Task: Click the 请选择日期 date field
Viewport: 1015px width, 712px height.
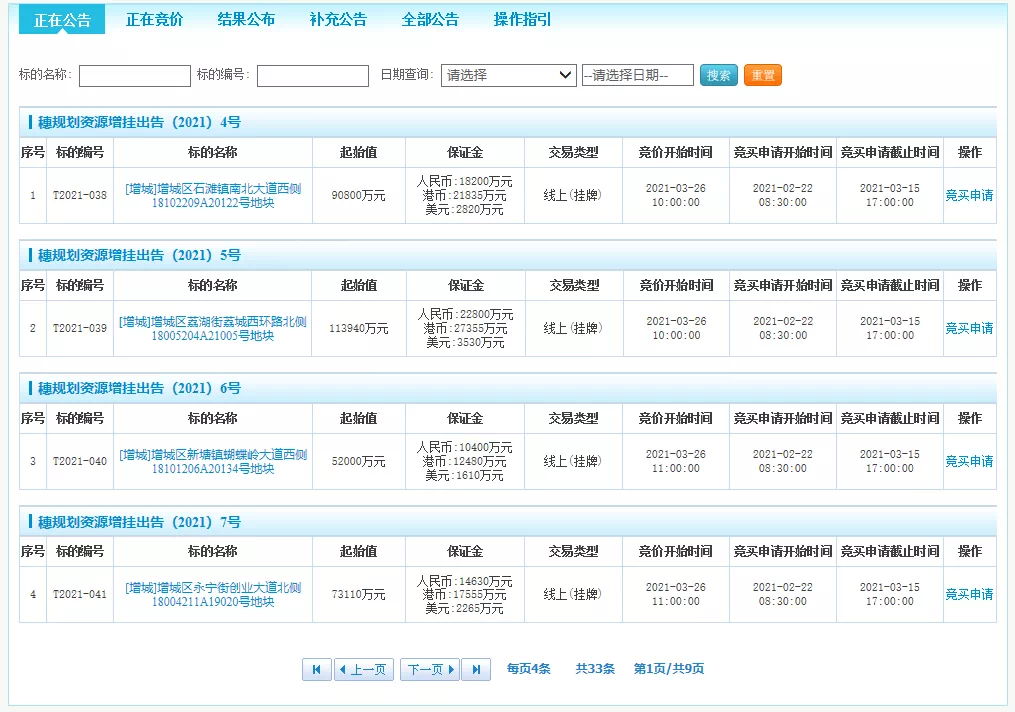Action: [638, 75]
